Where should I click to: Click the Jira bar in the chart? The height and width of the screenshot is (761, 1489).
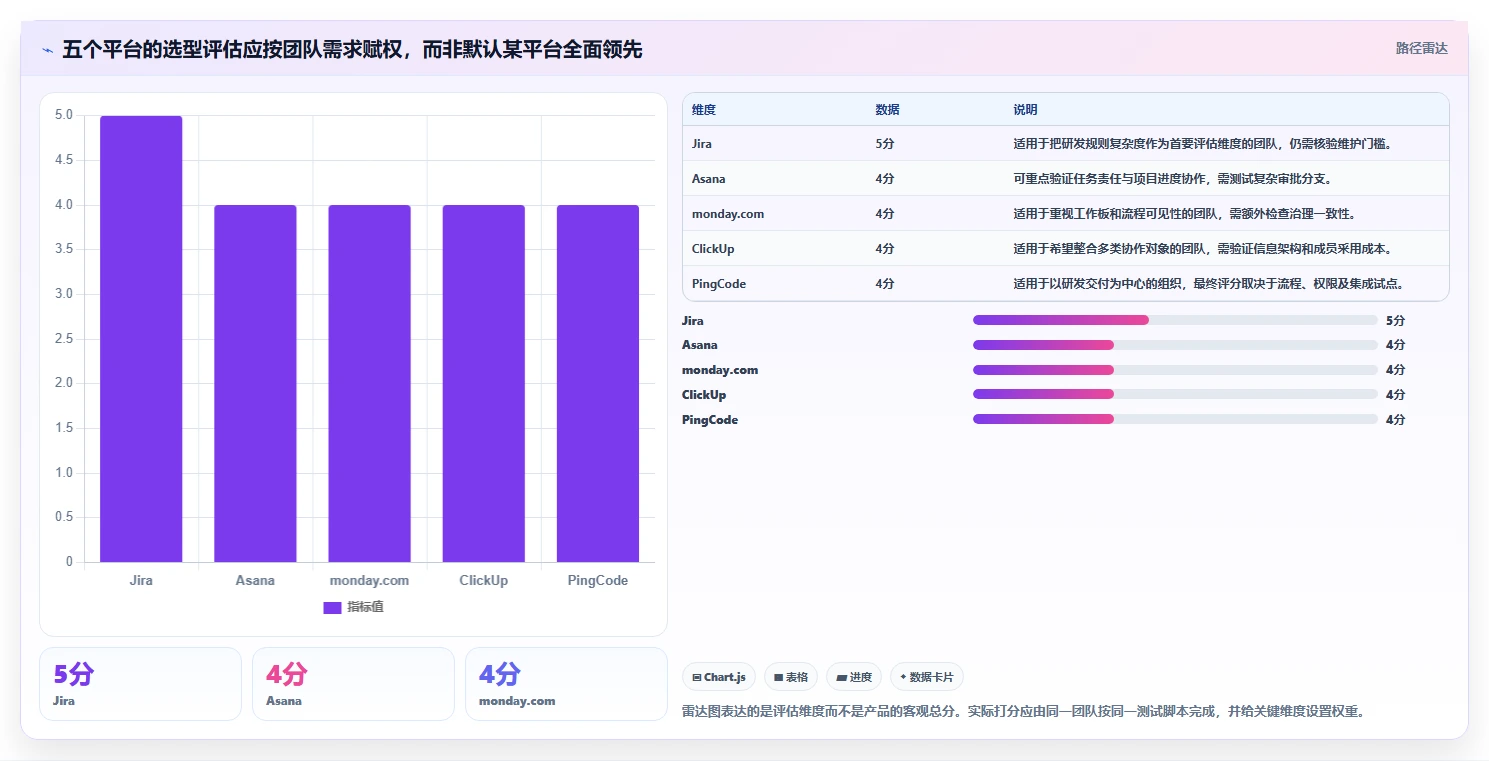(141, 339)
